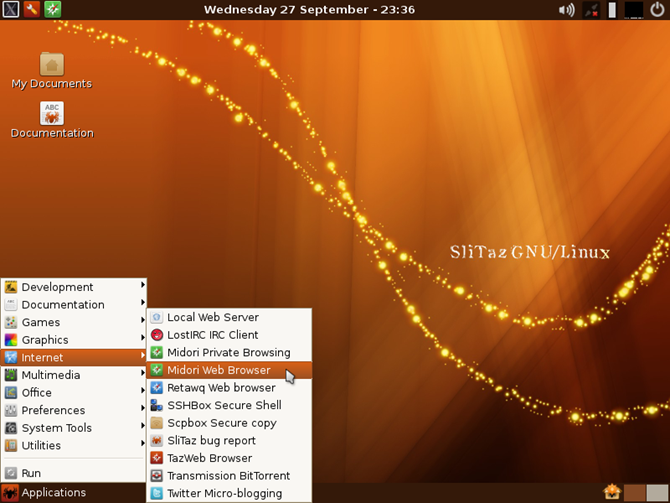The width and height of the screenshot is (670, 503).
Task: Select the highlighted Internet category
Action: click(73, 357)
